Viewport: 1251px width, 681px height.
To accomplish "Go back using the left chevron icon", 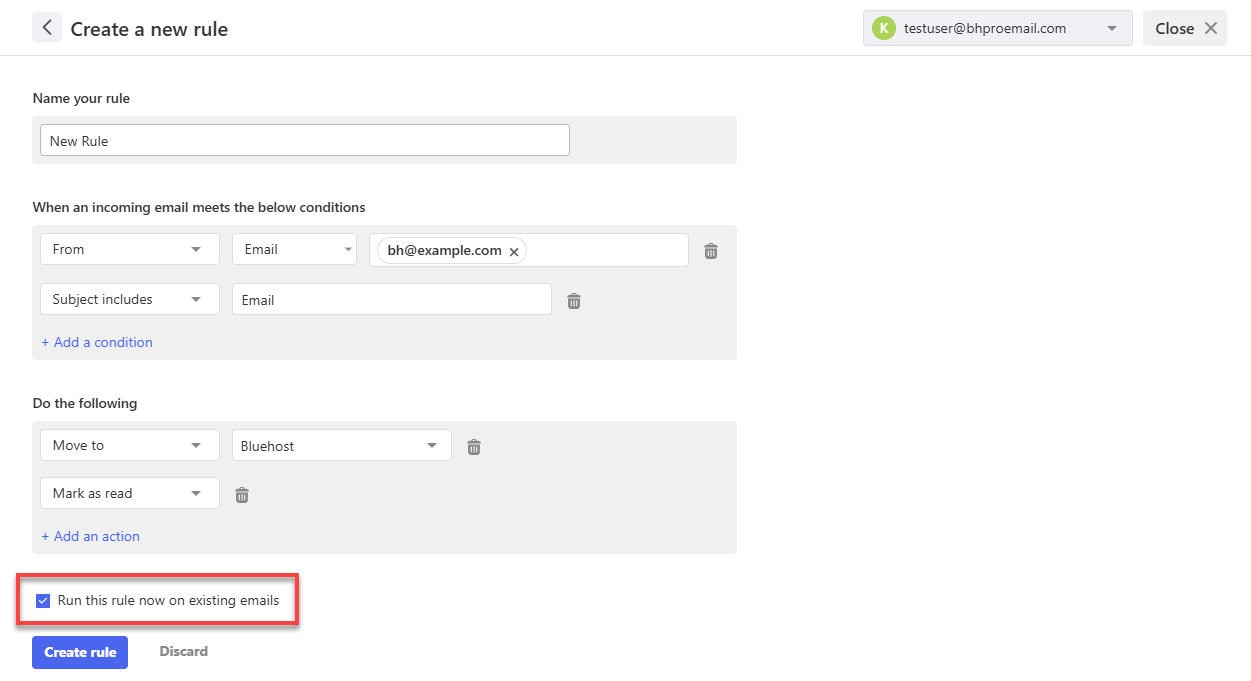I will click(x=47, y=28).
